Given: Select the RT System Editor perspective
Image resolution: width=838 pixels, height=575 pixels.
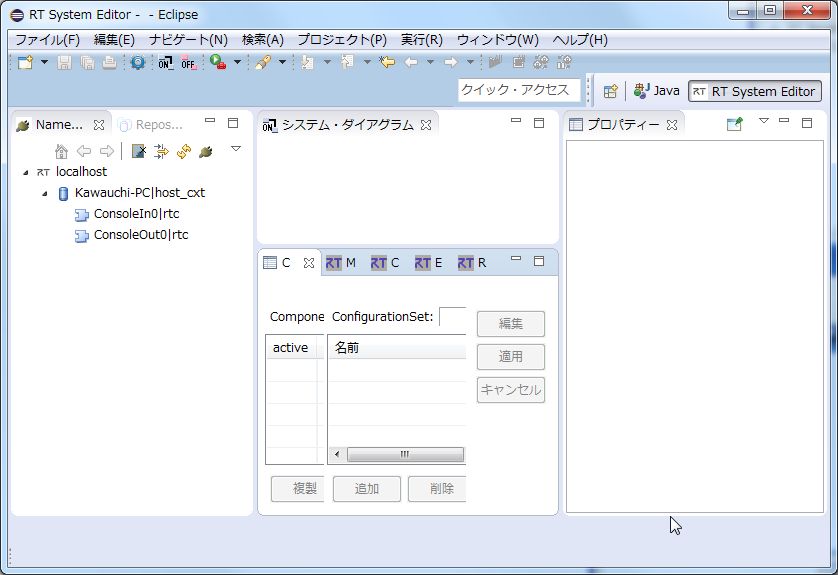Looking at the screenshot, I should (x=755, y=91).
